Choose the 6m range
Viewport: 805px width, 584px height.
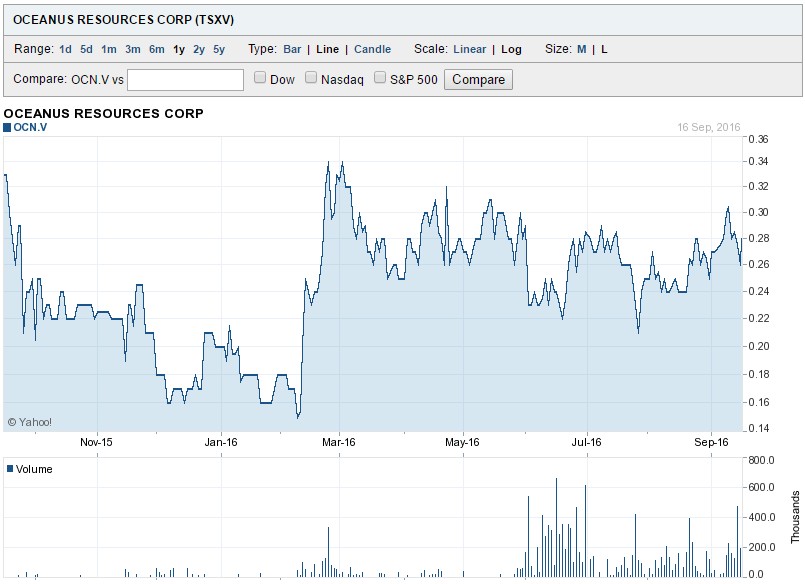pos(157,49)
